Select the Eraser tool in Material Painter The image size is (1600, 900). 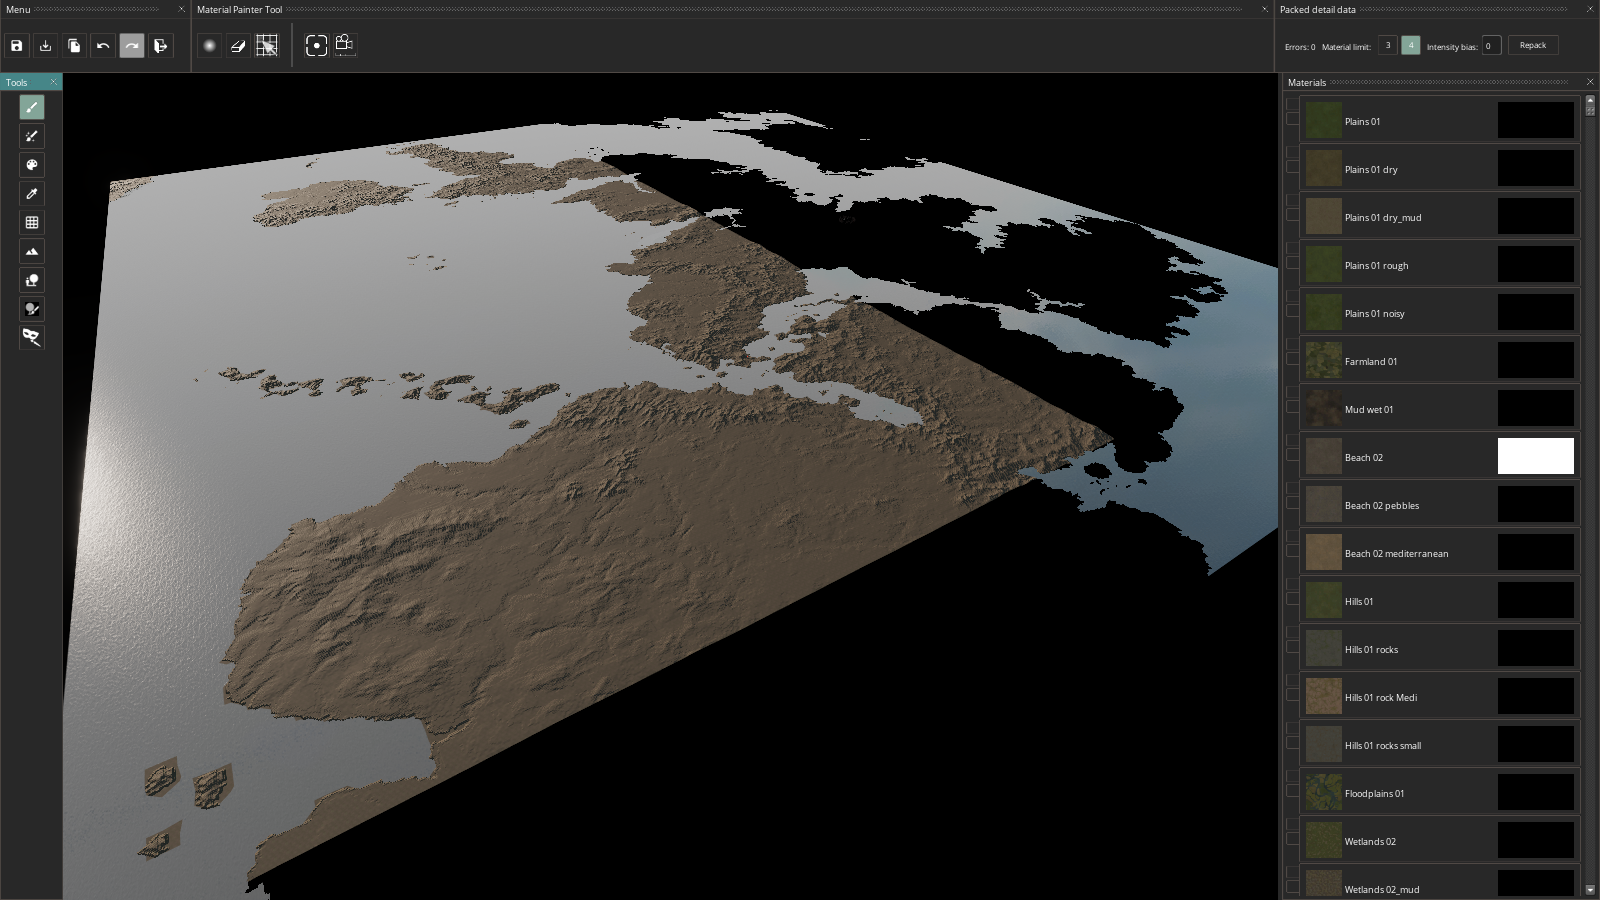click(238, 46)
